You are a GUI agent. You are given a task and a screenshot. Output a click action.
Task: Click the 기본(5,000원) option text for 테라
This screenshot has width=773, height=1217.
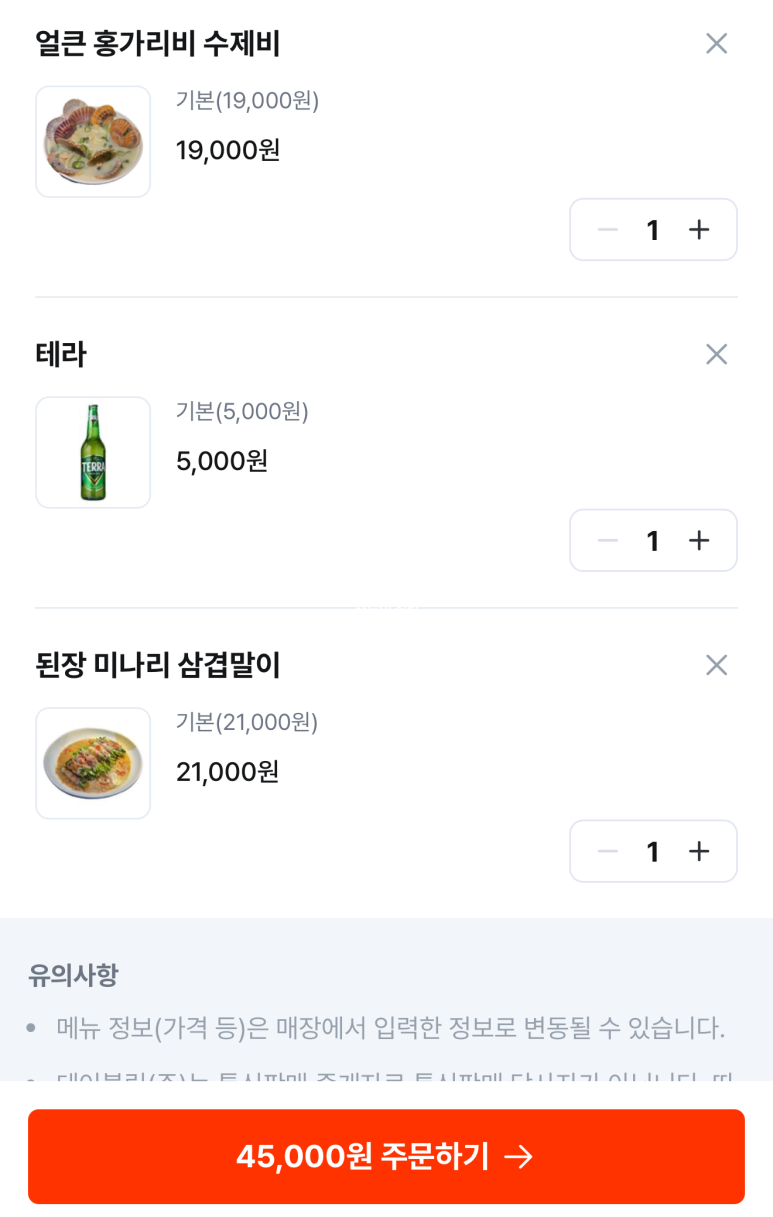242,412
